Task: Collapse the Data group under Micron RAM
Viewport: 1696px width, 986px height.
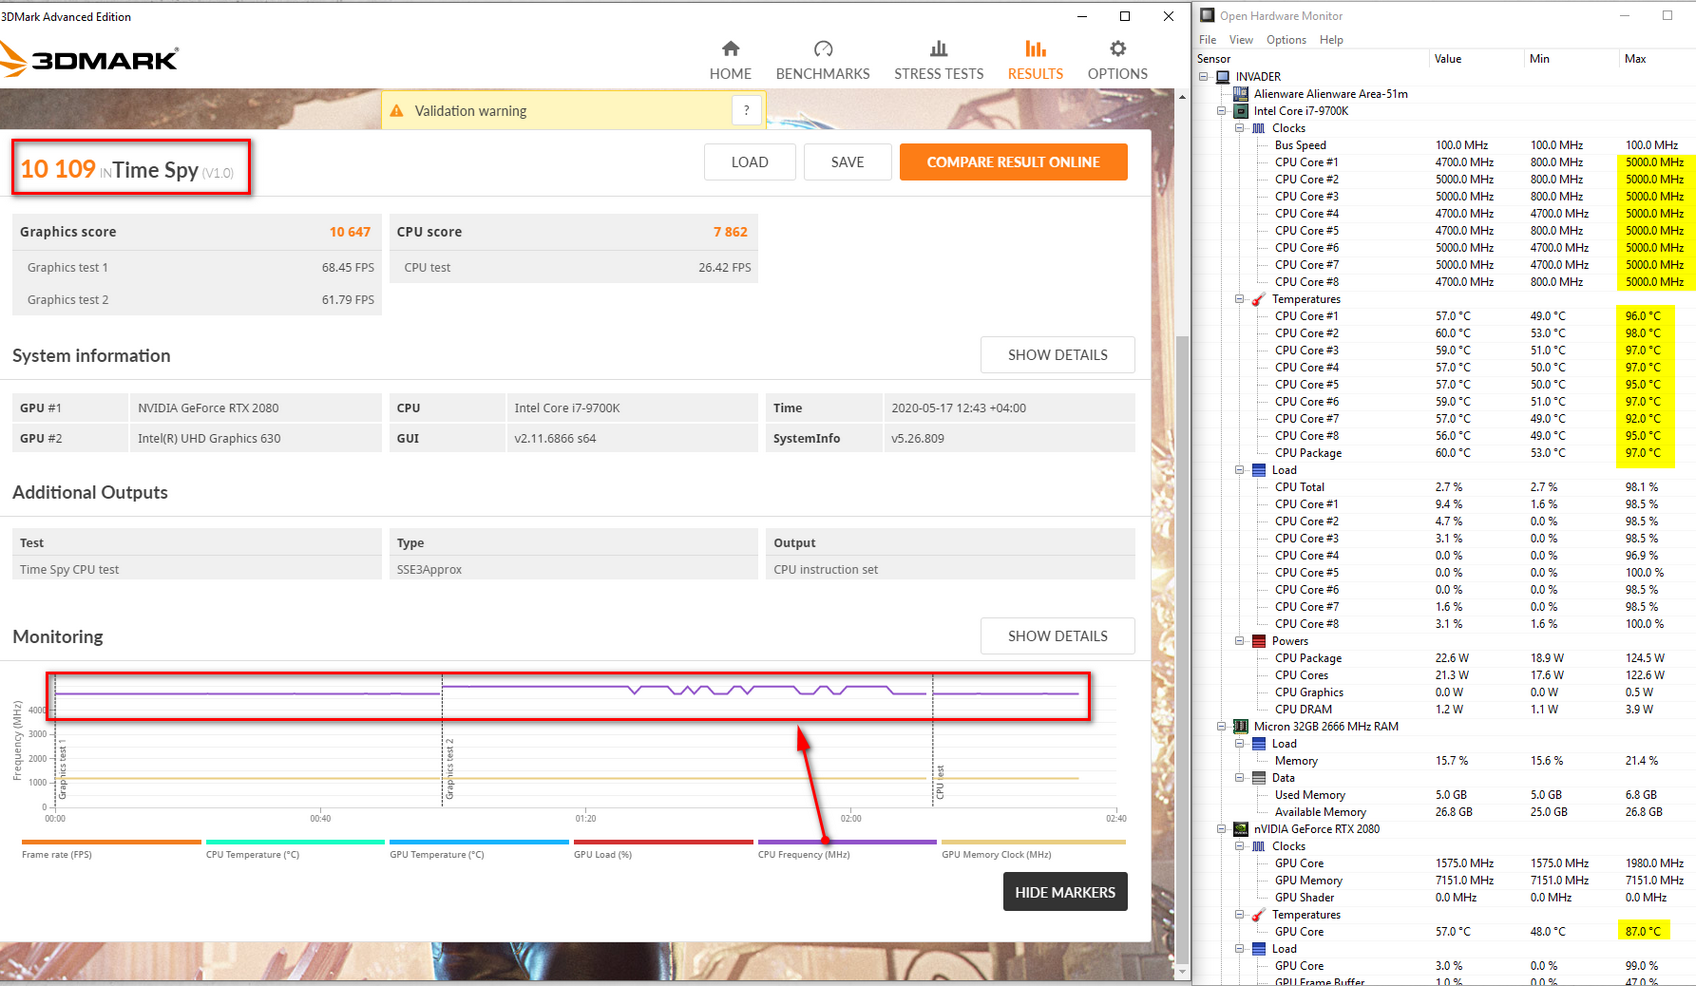Action: click(x=1240, y=778)
